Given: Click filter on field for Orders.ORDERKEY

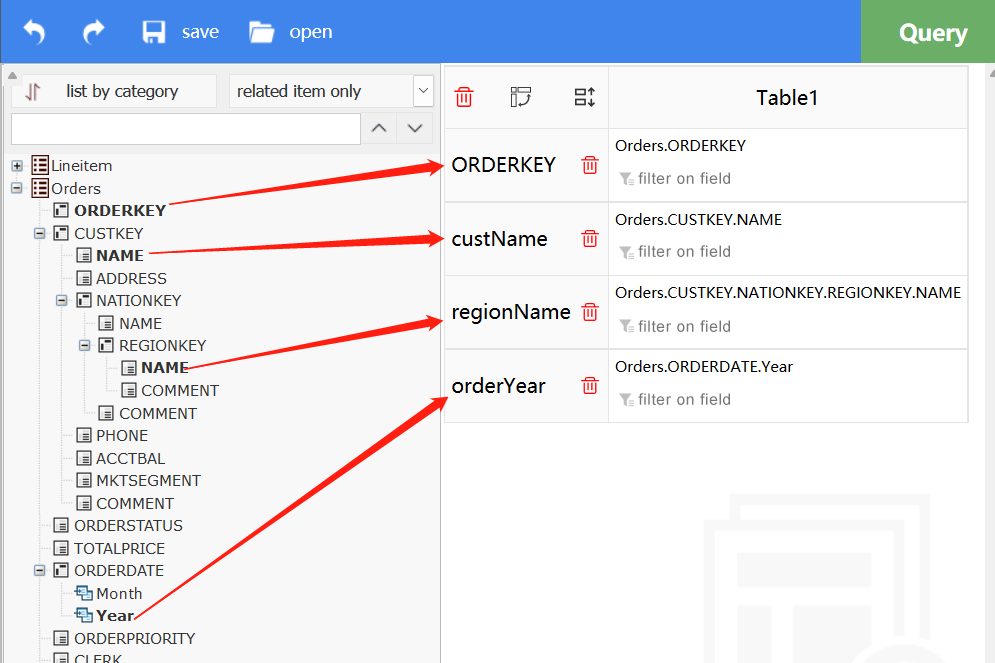Looking at the screenshot, I should click(675, 179).
